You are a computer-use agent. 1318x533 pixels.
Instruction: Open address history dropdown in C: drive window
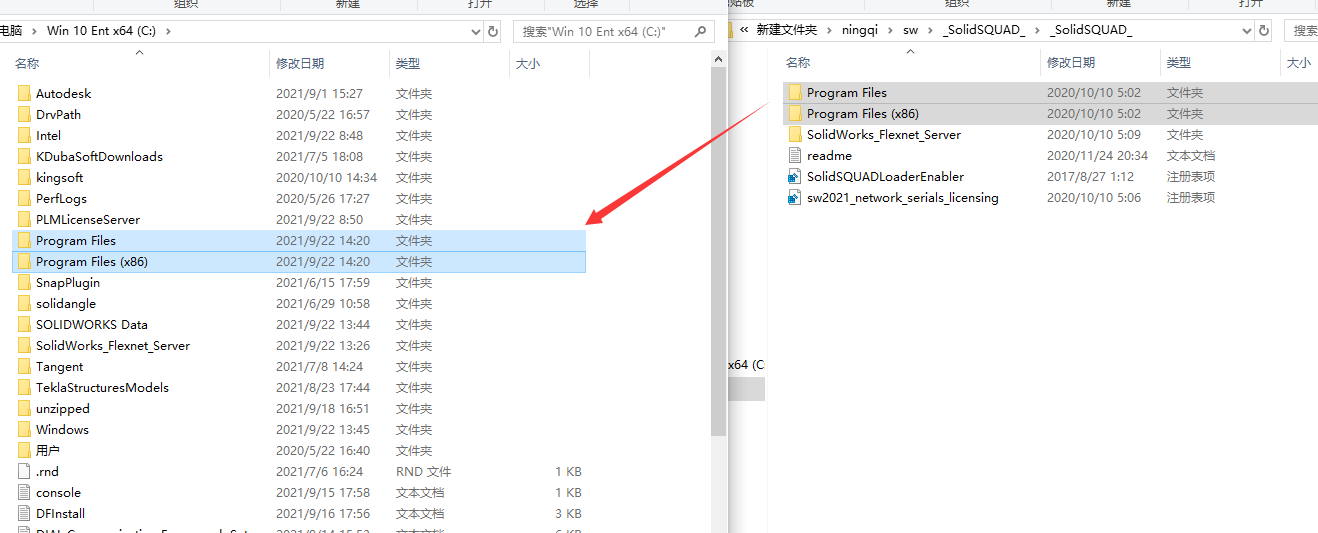click(x=476, y=31)
